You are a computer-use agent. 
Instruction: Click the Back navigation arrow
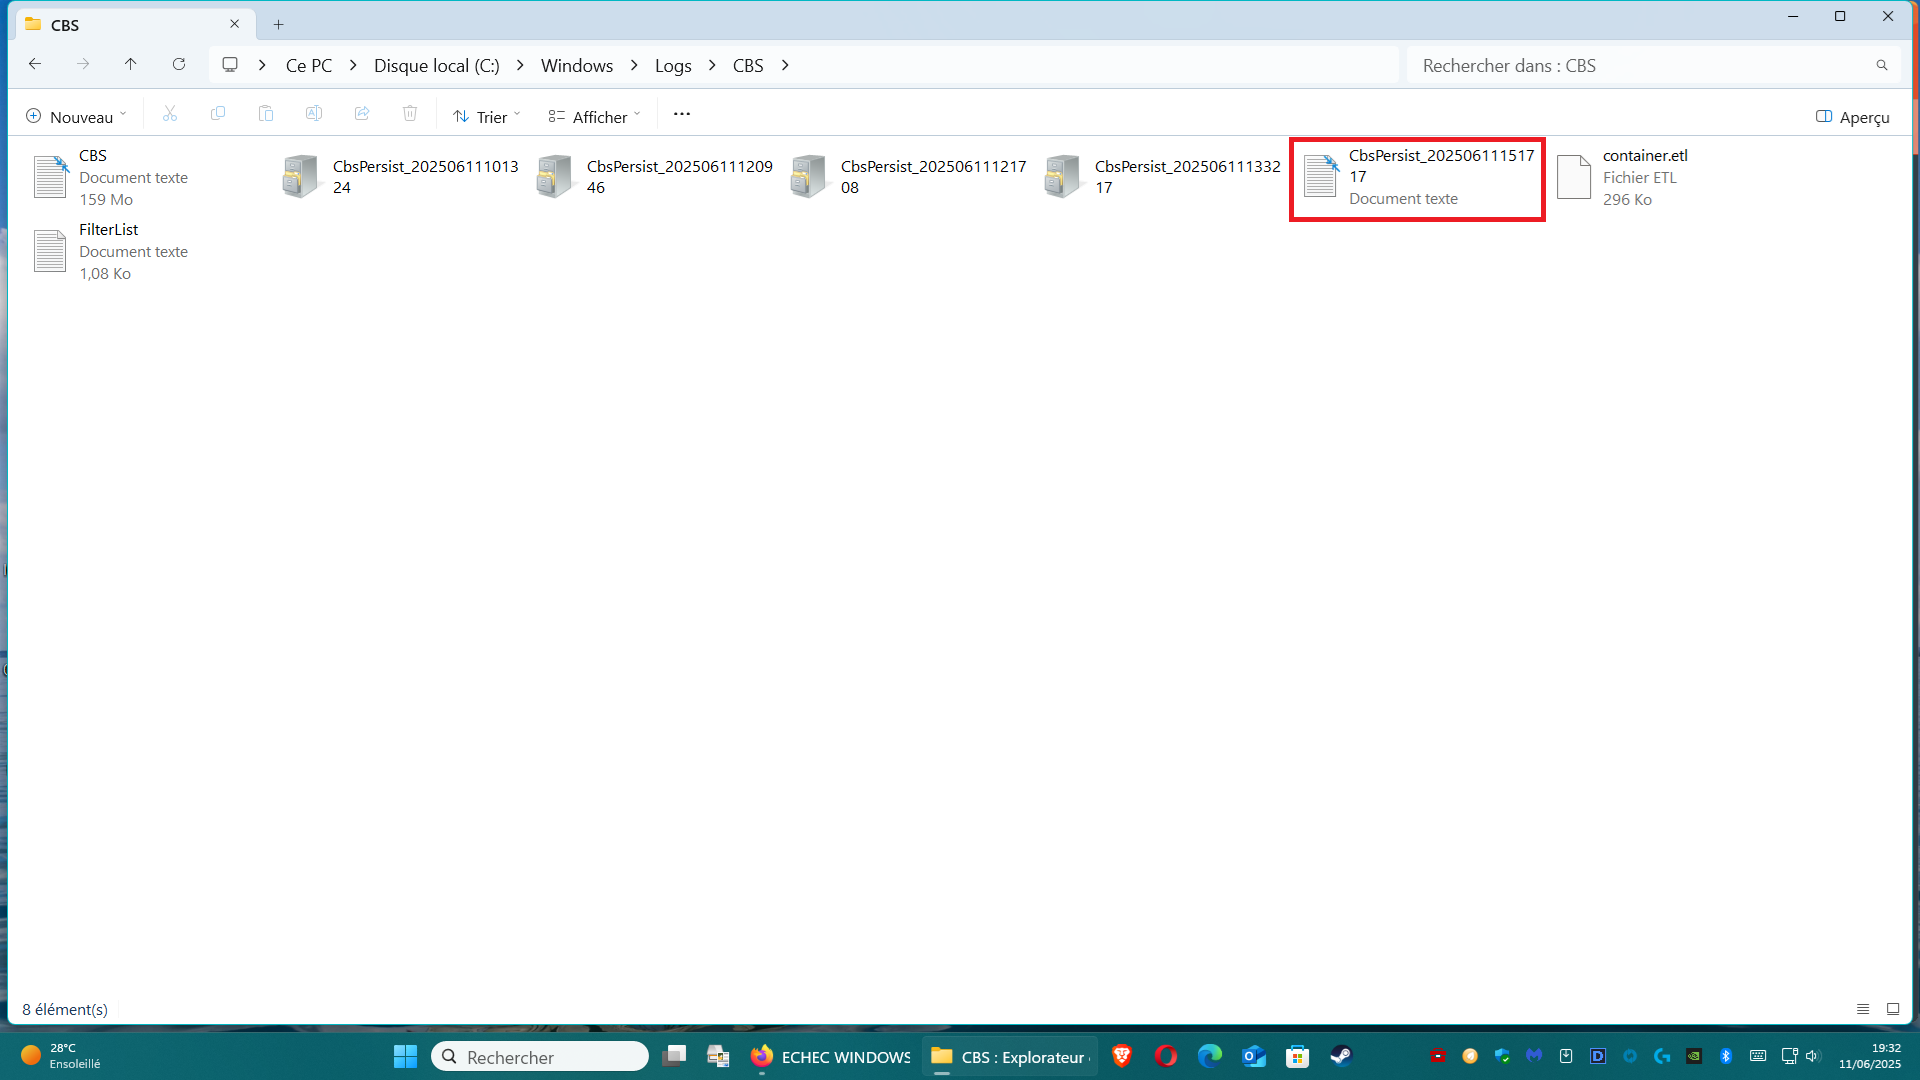click(x=35, y=64)
